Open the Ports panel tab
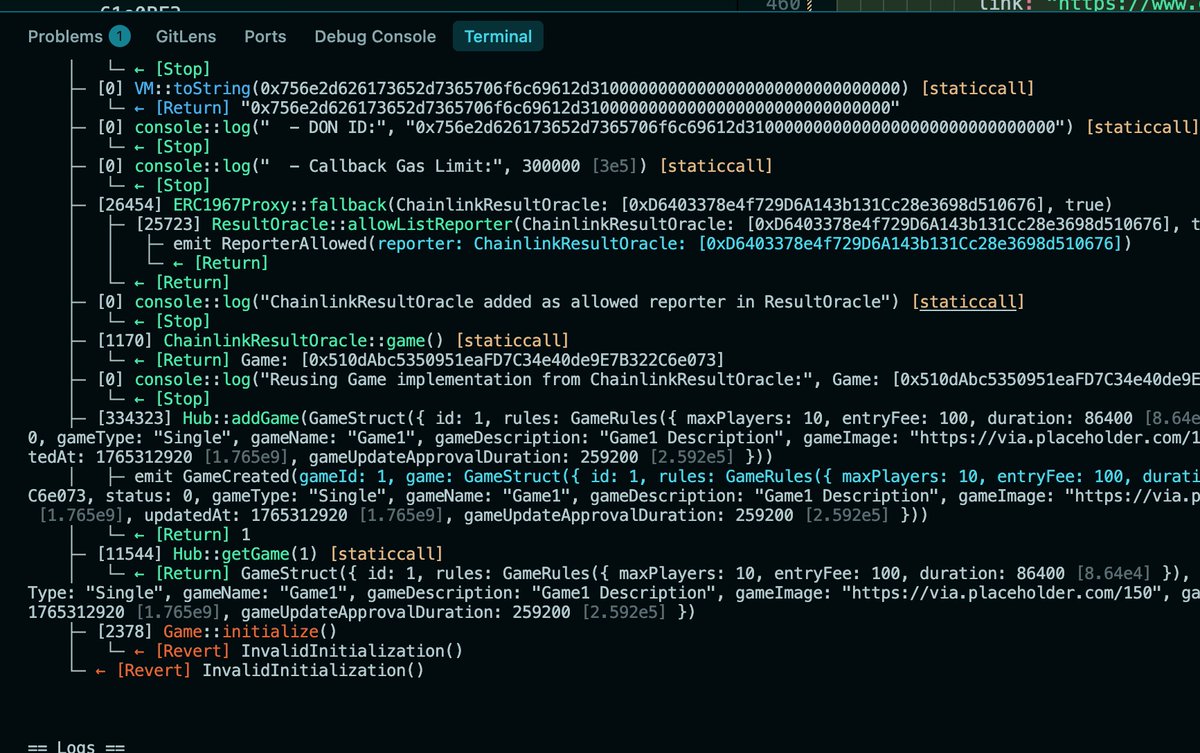The width and height of the screenshot is (1200, 753). (265, 36)
